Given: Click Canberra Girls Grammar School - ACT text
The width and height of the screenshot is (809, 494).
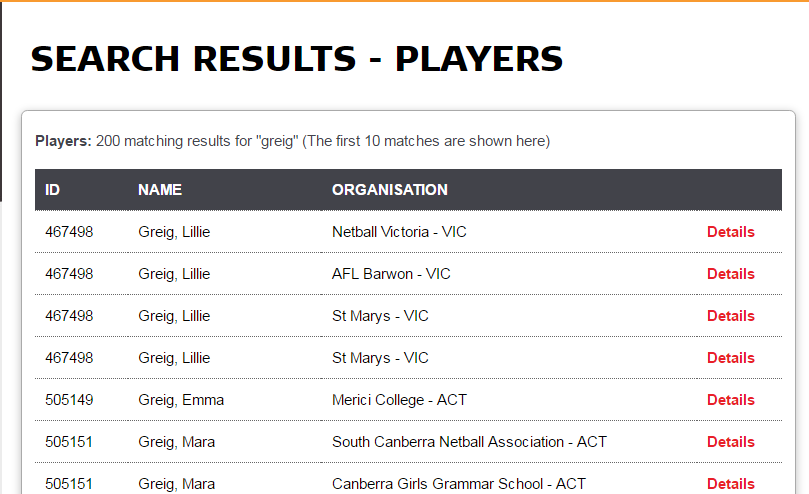Looking at the screenshot, I should click(x=459, y=484).
